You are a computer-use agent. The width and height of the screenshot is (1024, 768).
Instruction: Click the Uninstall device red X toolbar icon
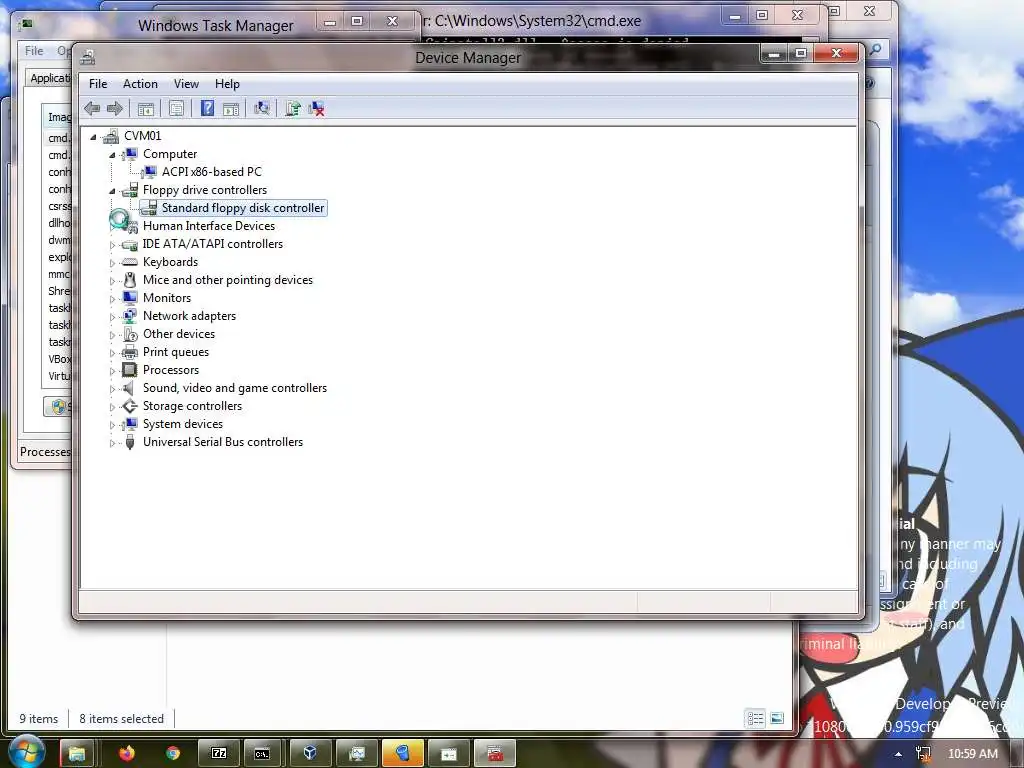[317, 108]
